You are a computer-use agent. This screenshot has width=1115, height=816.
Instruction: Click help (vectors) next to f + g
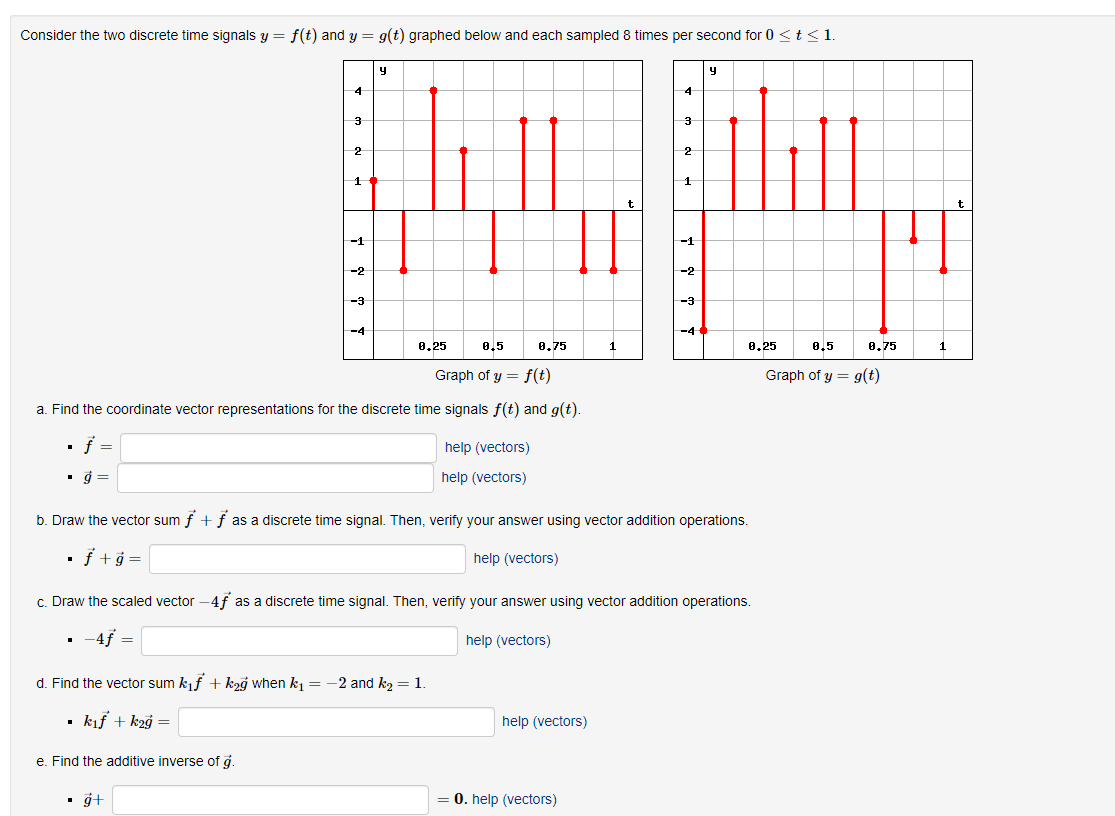(x=516, y=558)
